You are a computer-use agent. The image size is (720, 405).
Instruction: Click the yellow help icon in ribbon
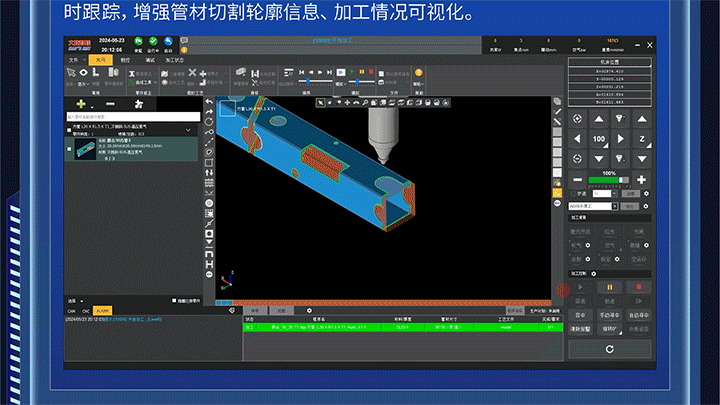418,73
